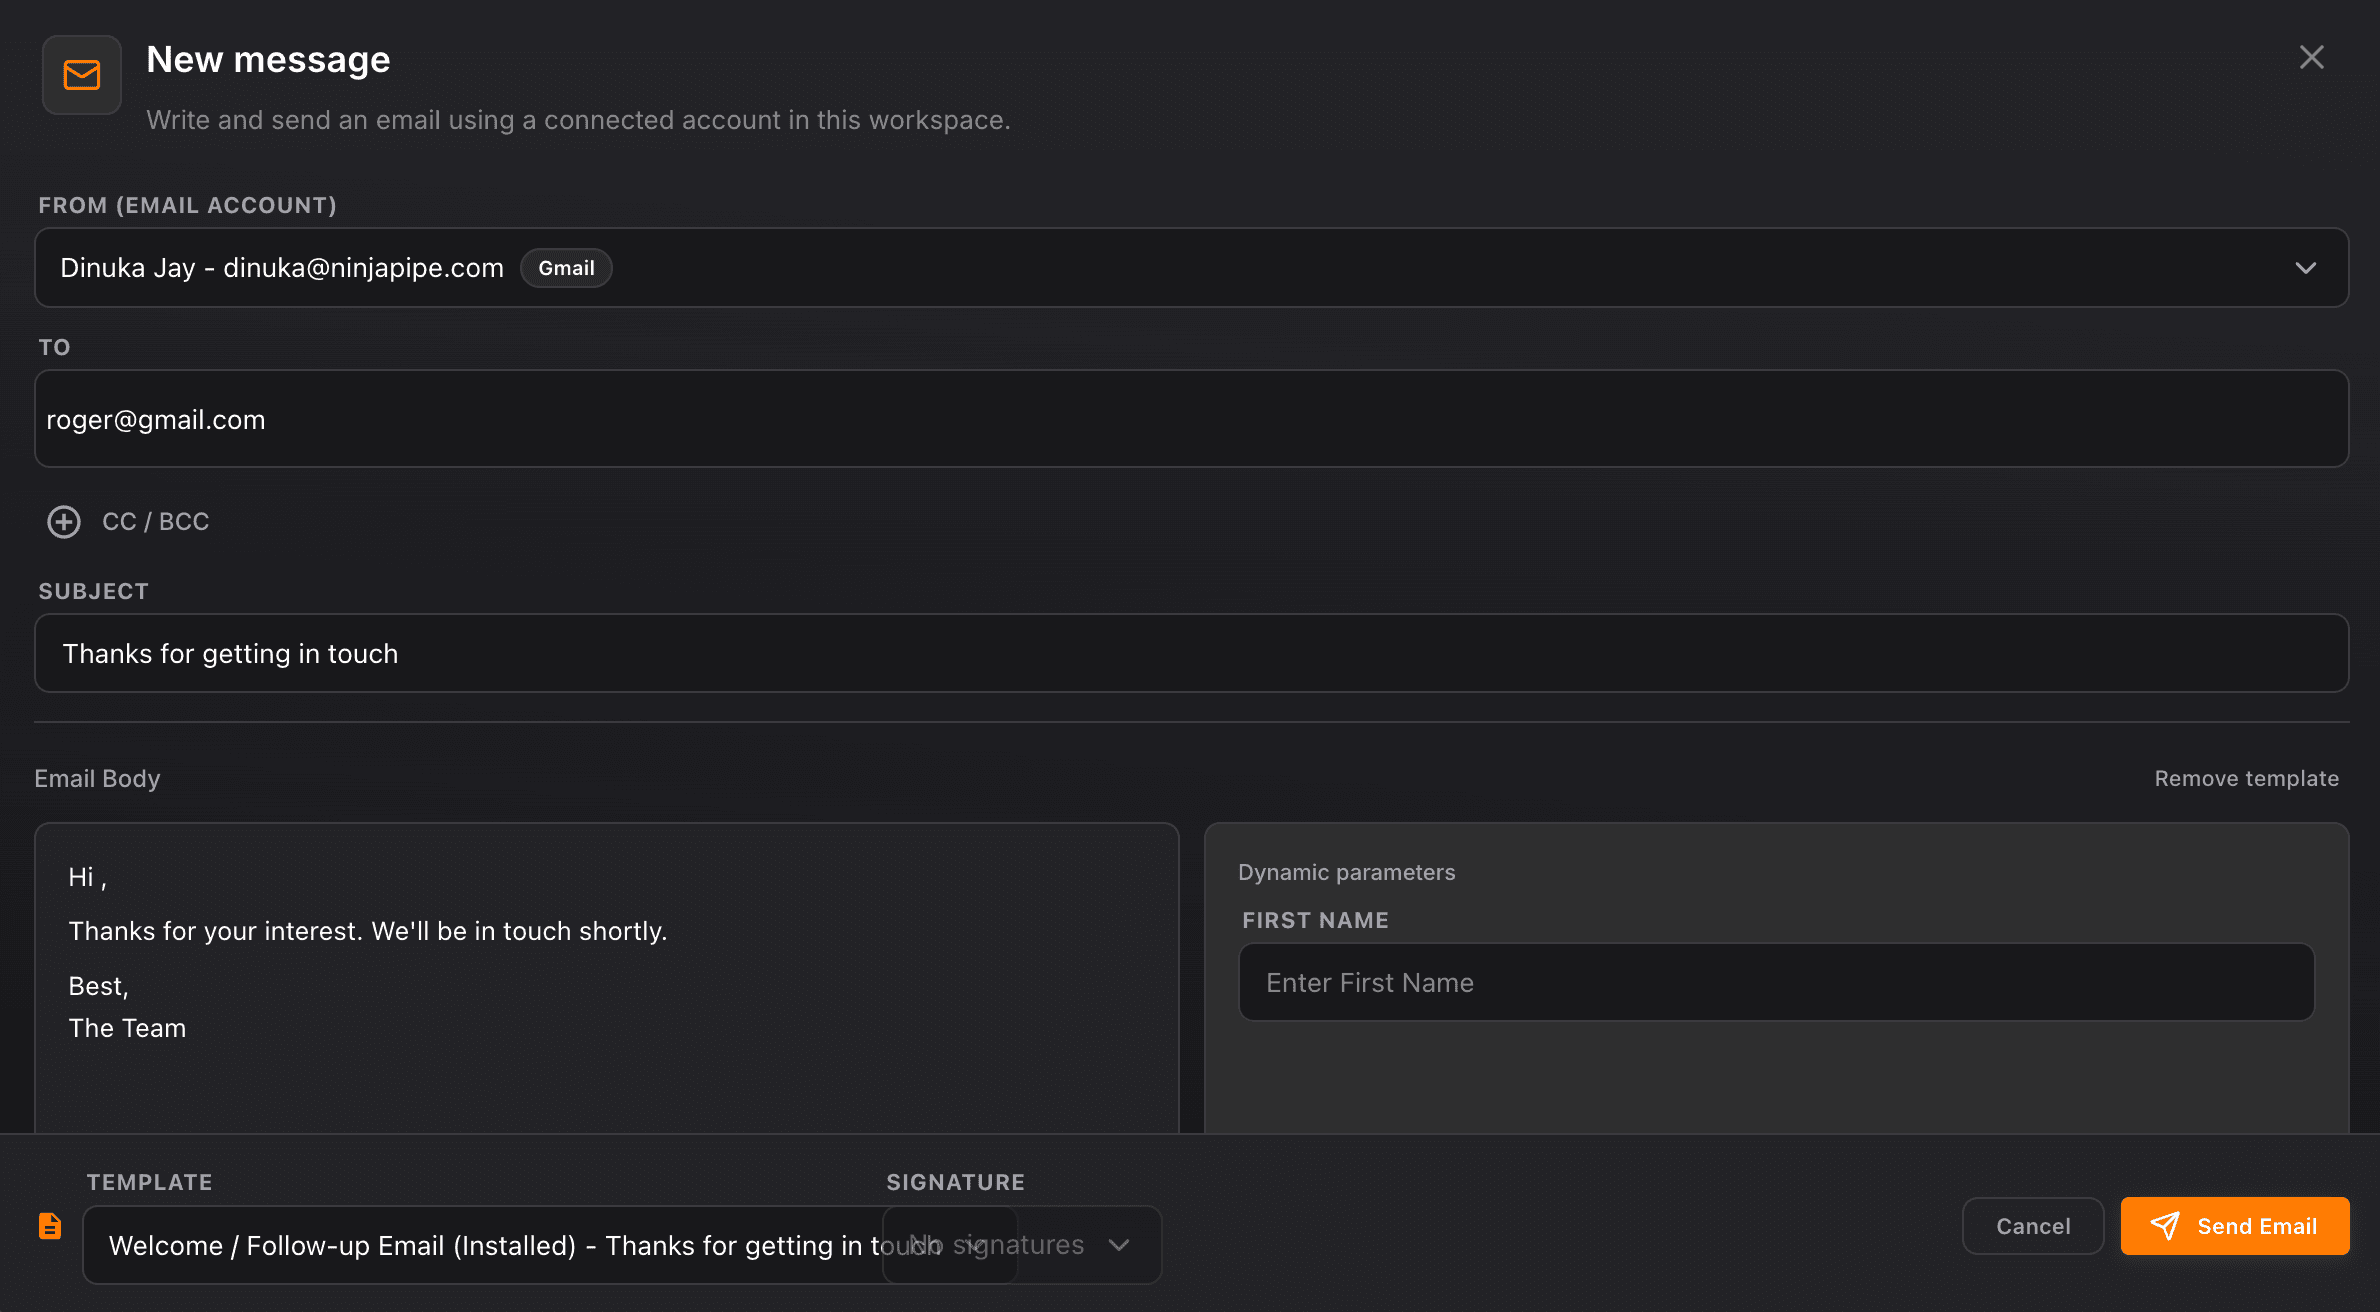Click the Remove template link

click(x=2246, y=778)
